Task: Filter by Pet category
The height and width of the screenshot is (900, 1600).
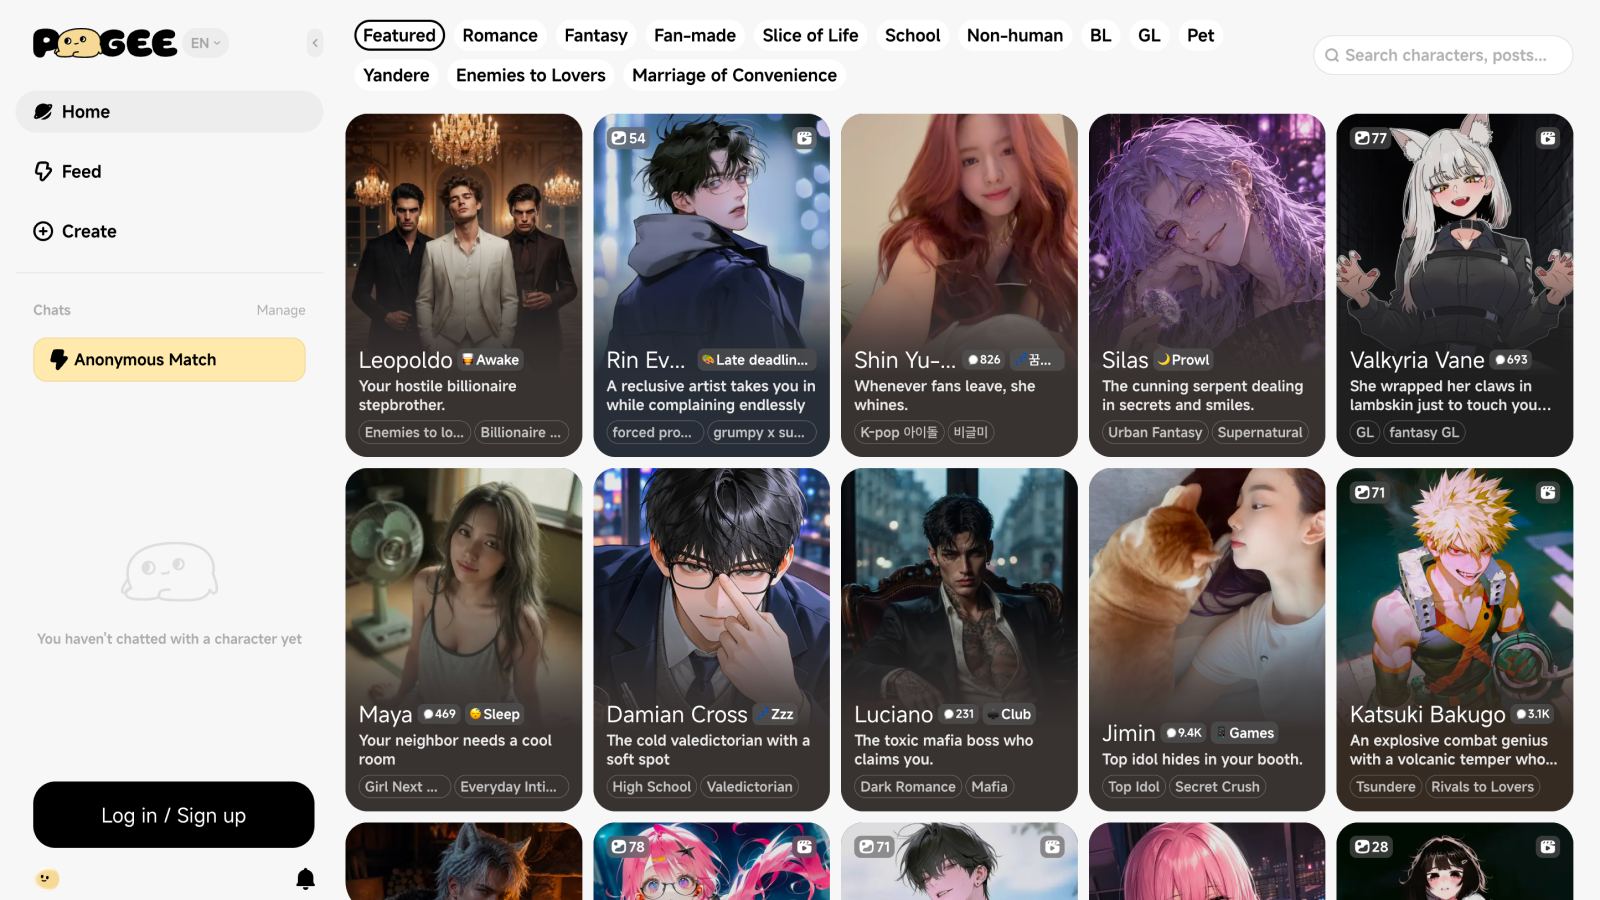Action: point(1201,35)
